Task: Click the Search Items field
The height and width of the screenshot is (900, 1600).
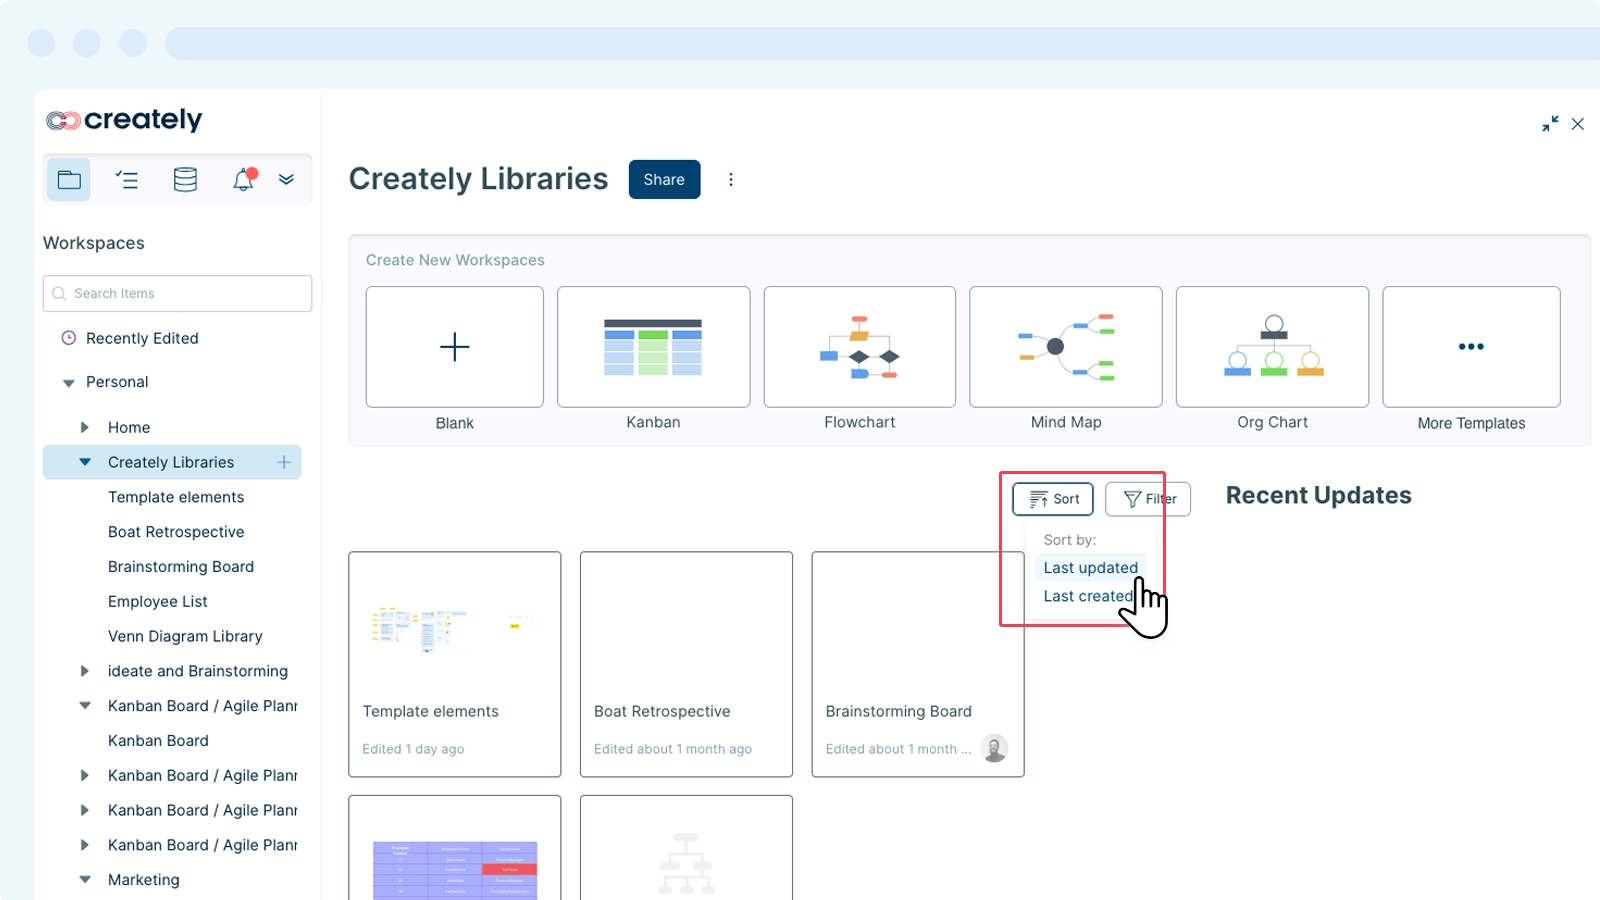Action: tap(177, 293)
